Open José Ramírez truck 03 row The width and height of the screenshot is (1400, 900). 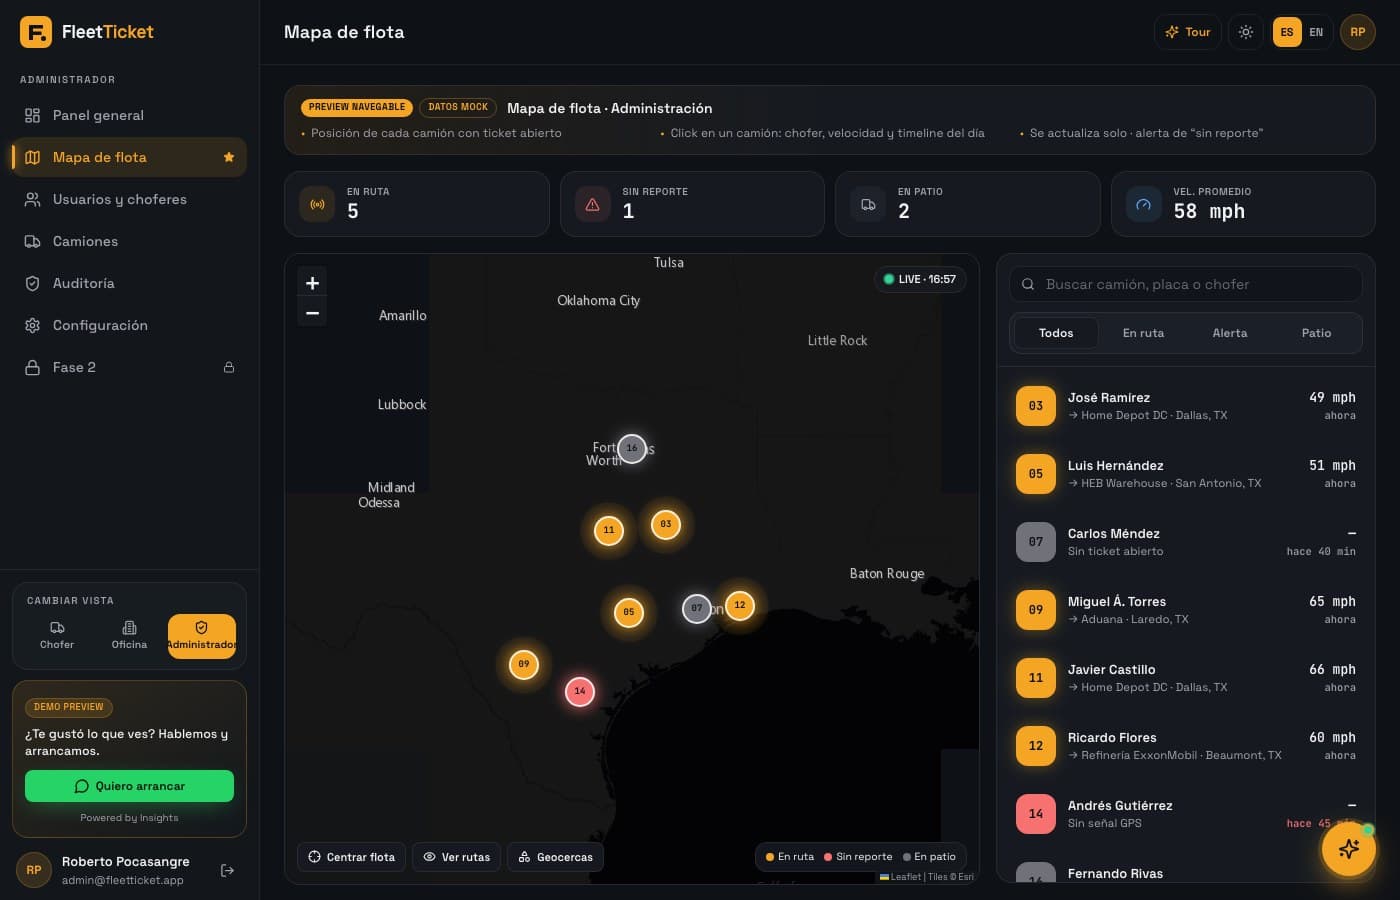tap(1186, 406)
